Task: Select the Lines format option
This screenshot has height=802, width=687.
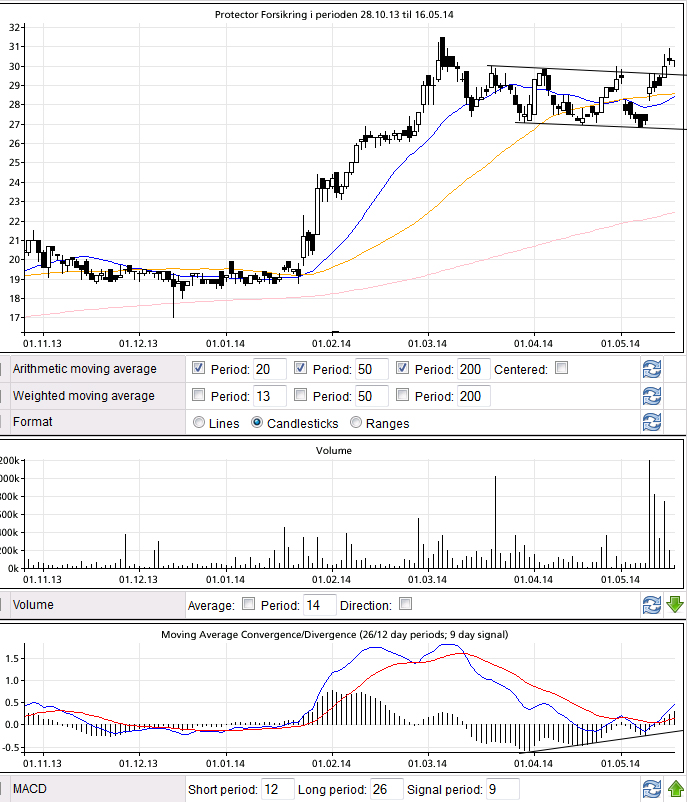Action: [198, 422]
